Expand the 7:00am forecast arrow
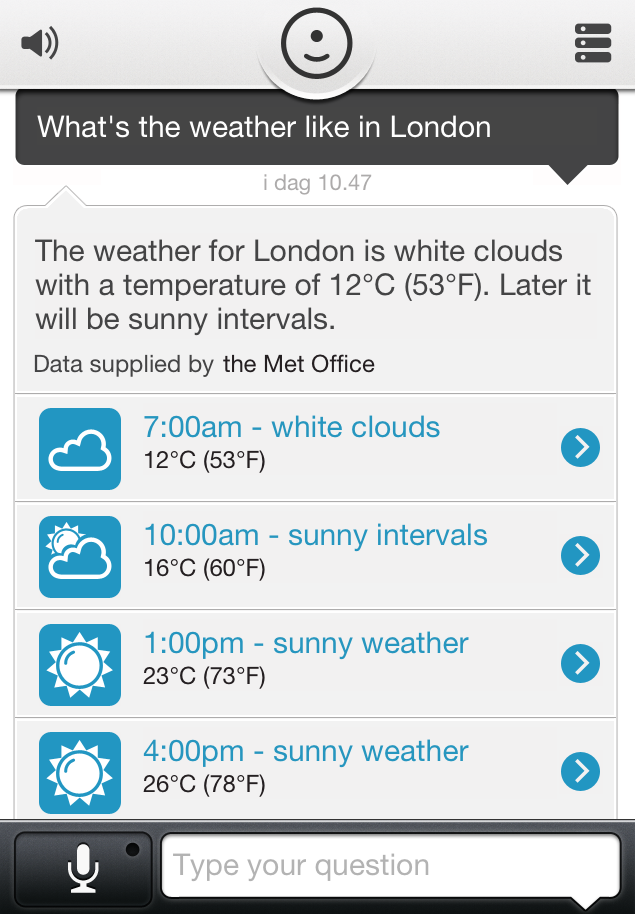 (580, 447)
